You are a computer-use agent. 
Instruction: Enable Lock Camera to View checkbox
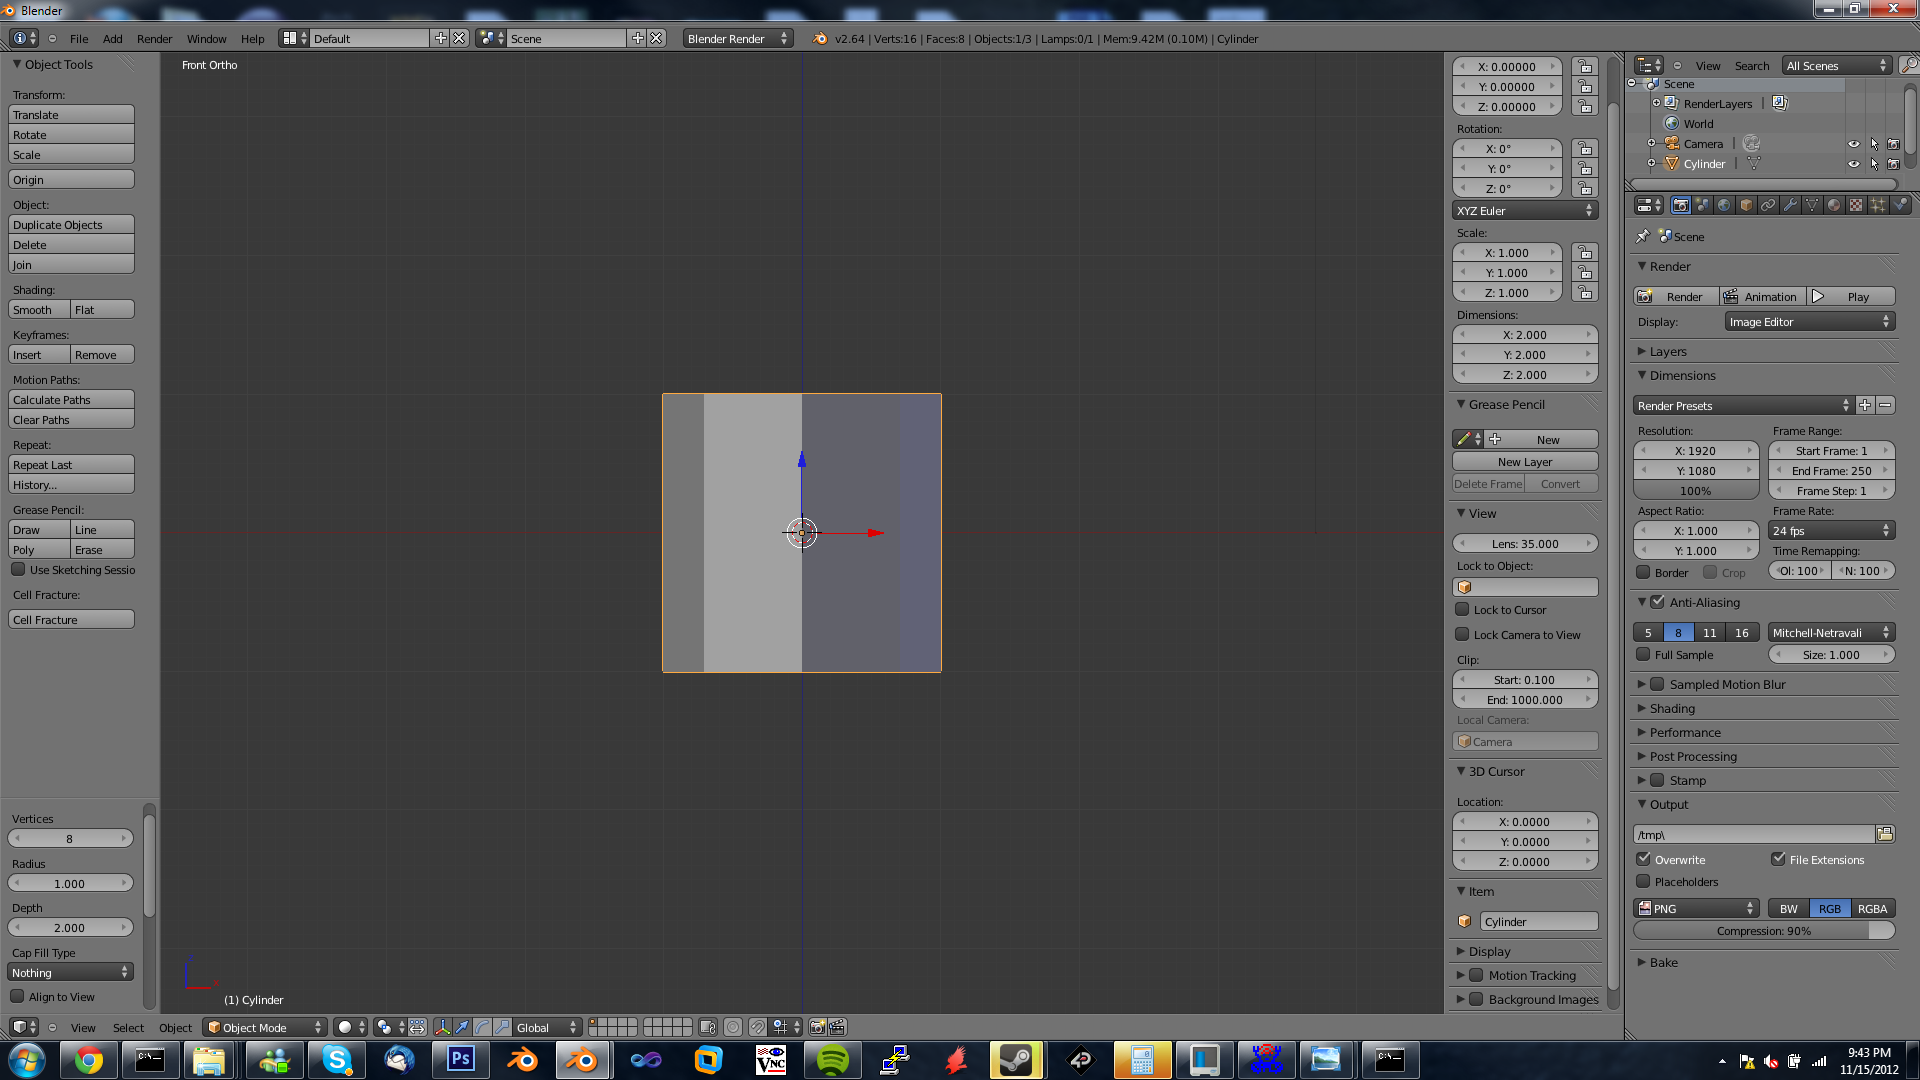click(x=1462, y=634)
